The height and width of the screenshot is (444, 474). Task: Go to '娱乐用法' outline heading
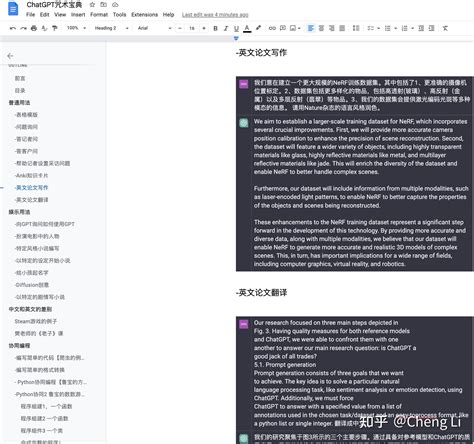pyautogui.click(x=19, y=212)
